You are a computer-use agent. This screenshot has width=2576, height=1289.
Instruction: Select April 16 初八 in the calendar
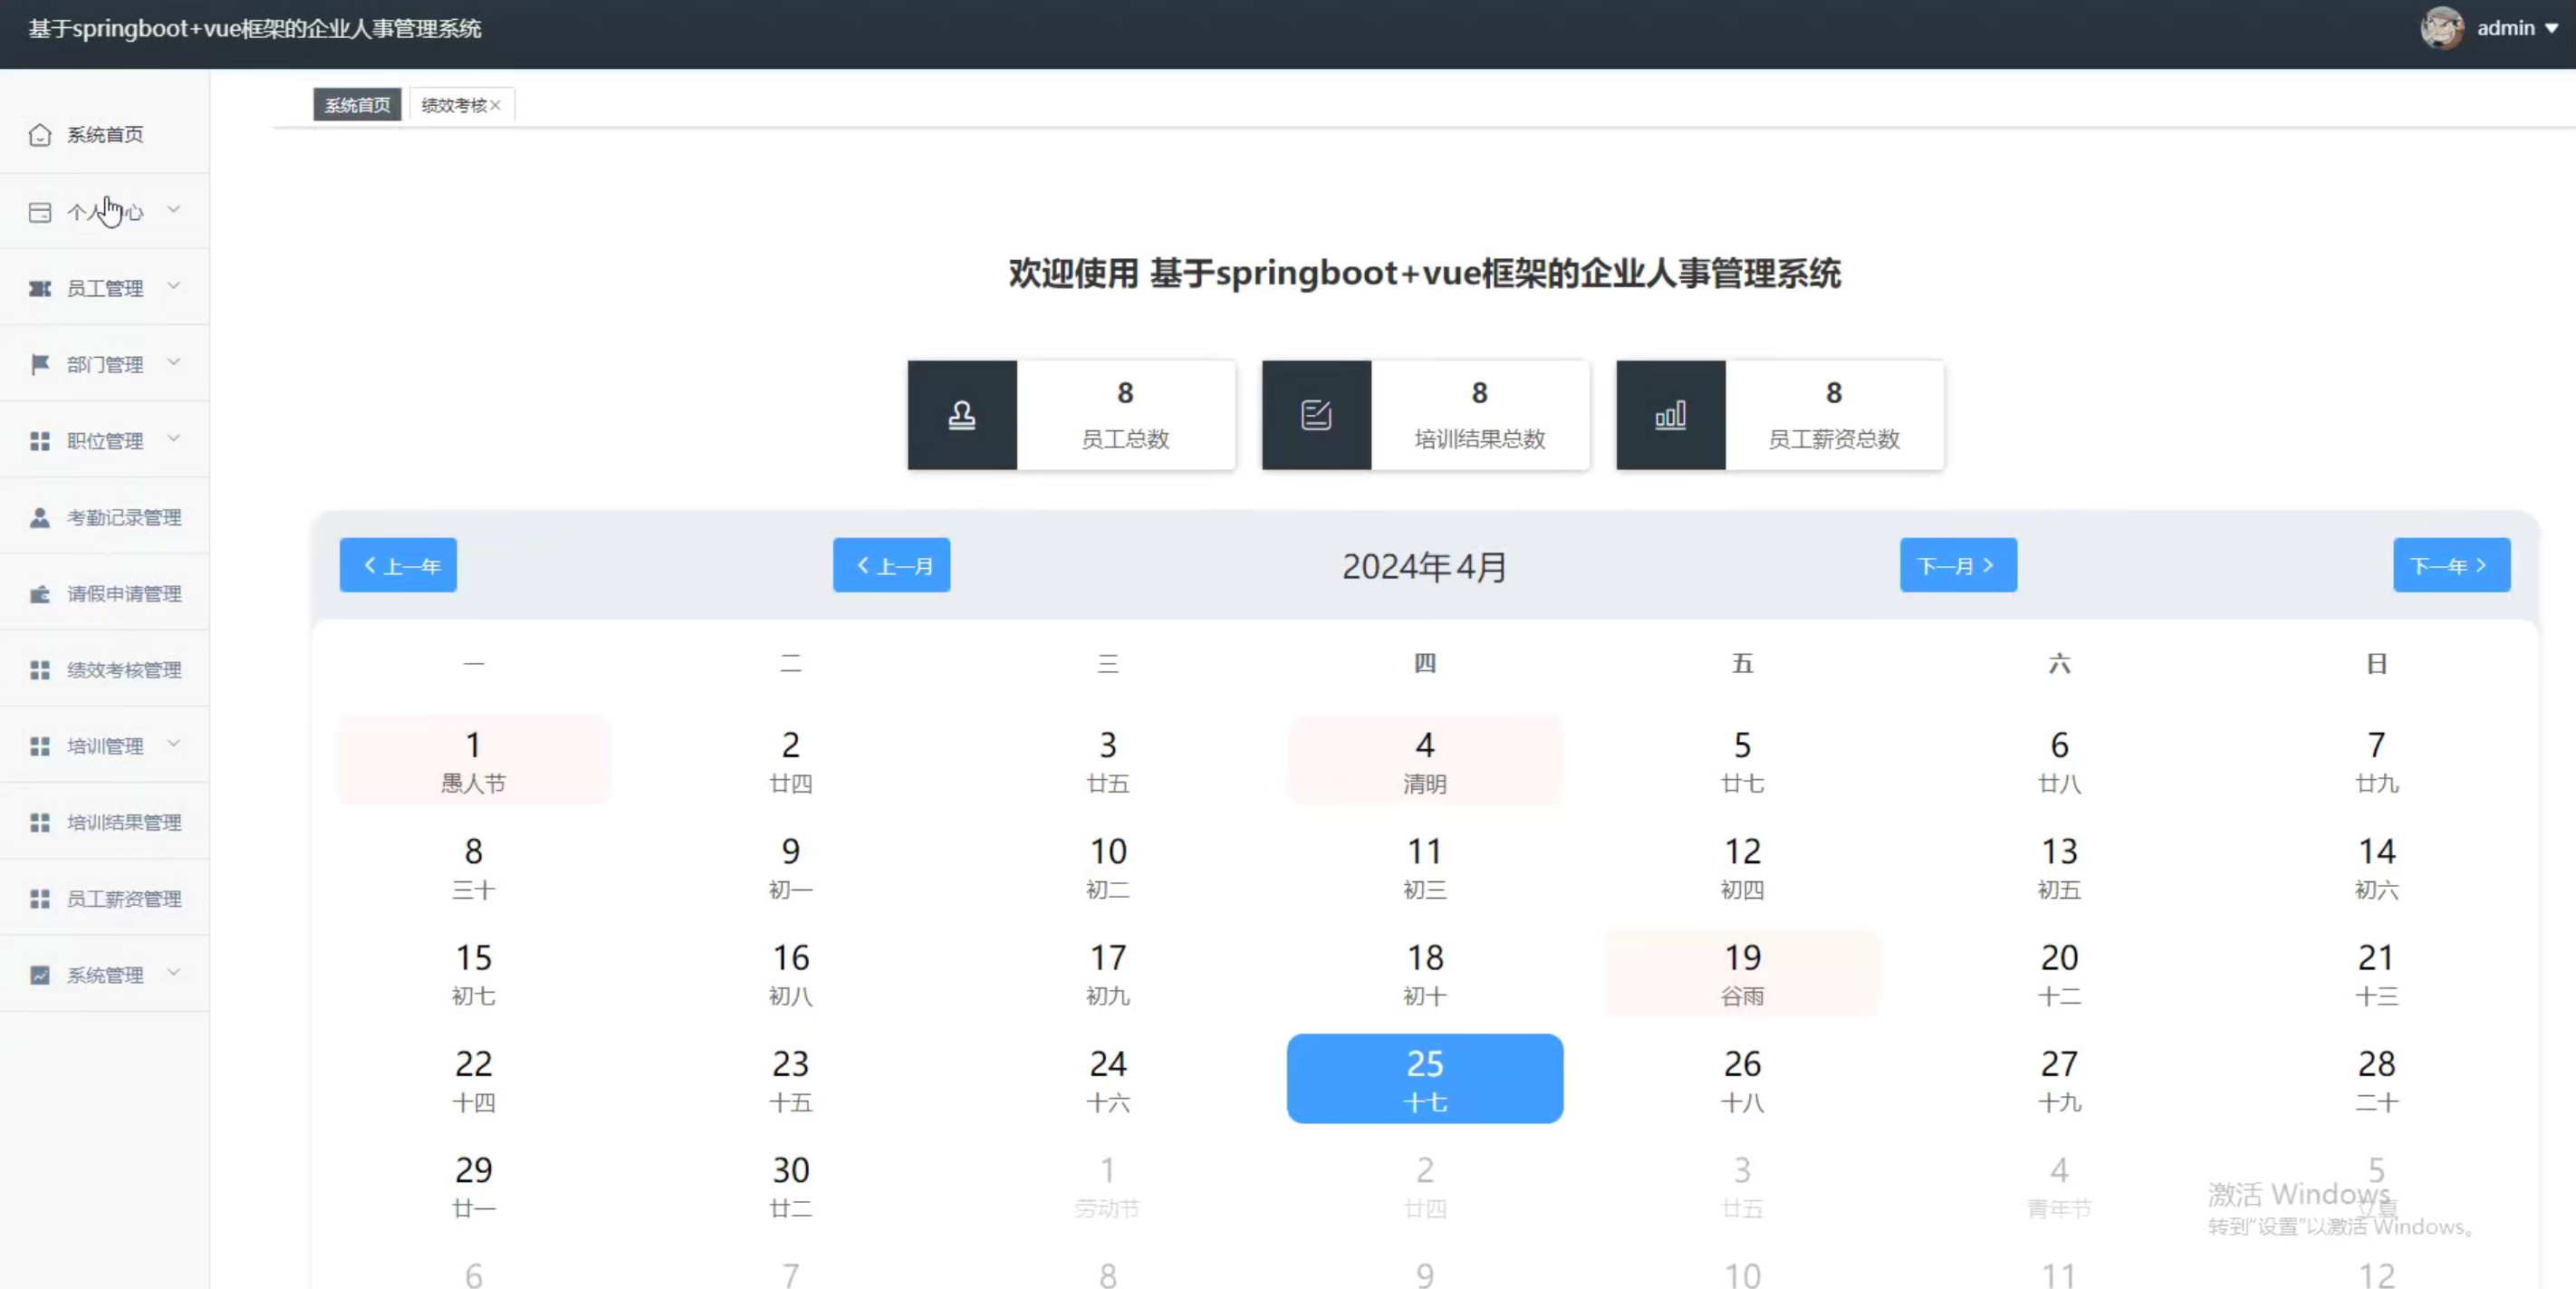coord(791,974)
